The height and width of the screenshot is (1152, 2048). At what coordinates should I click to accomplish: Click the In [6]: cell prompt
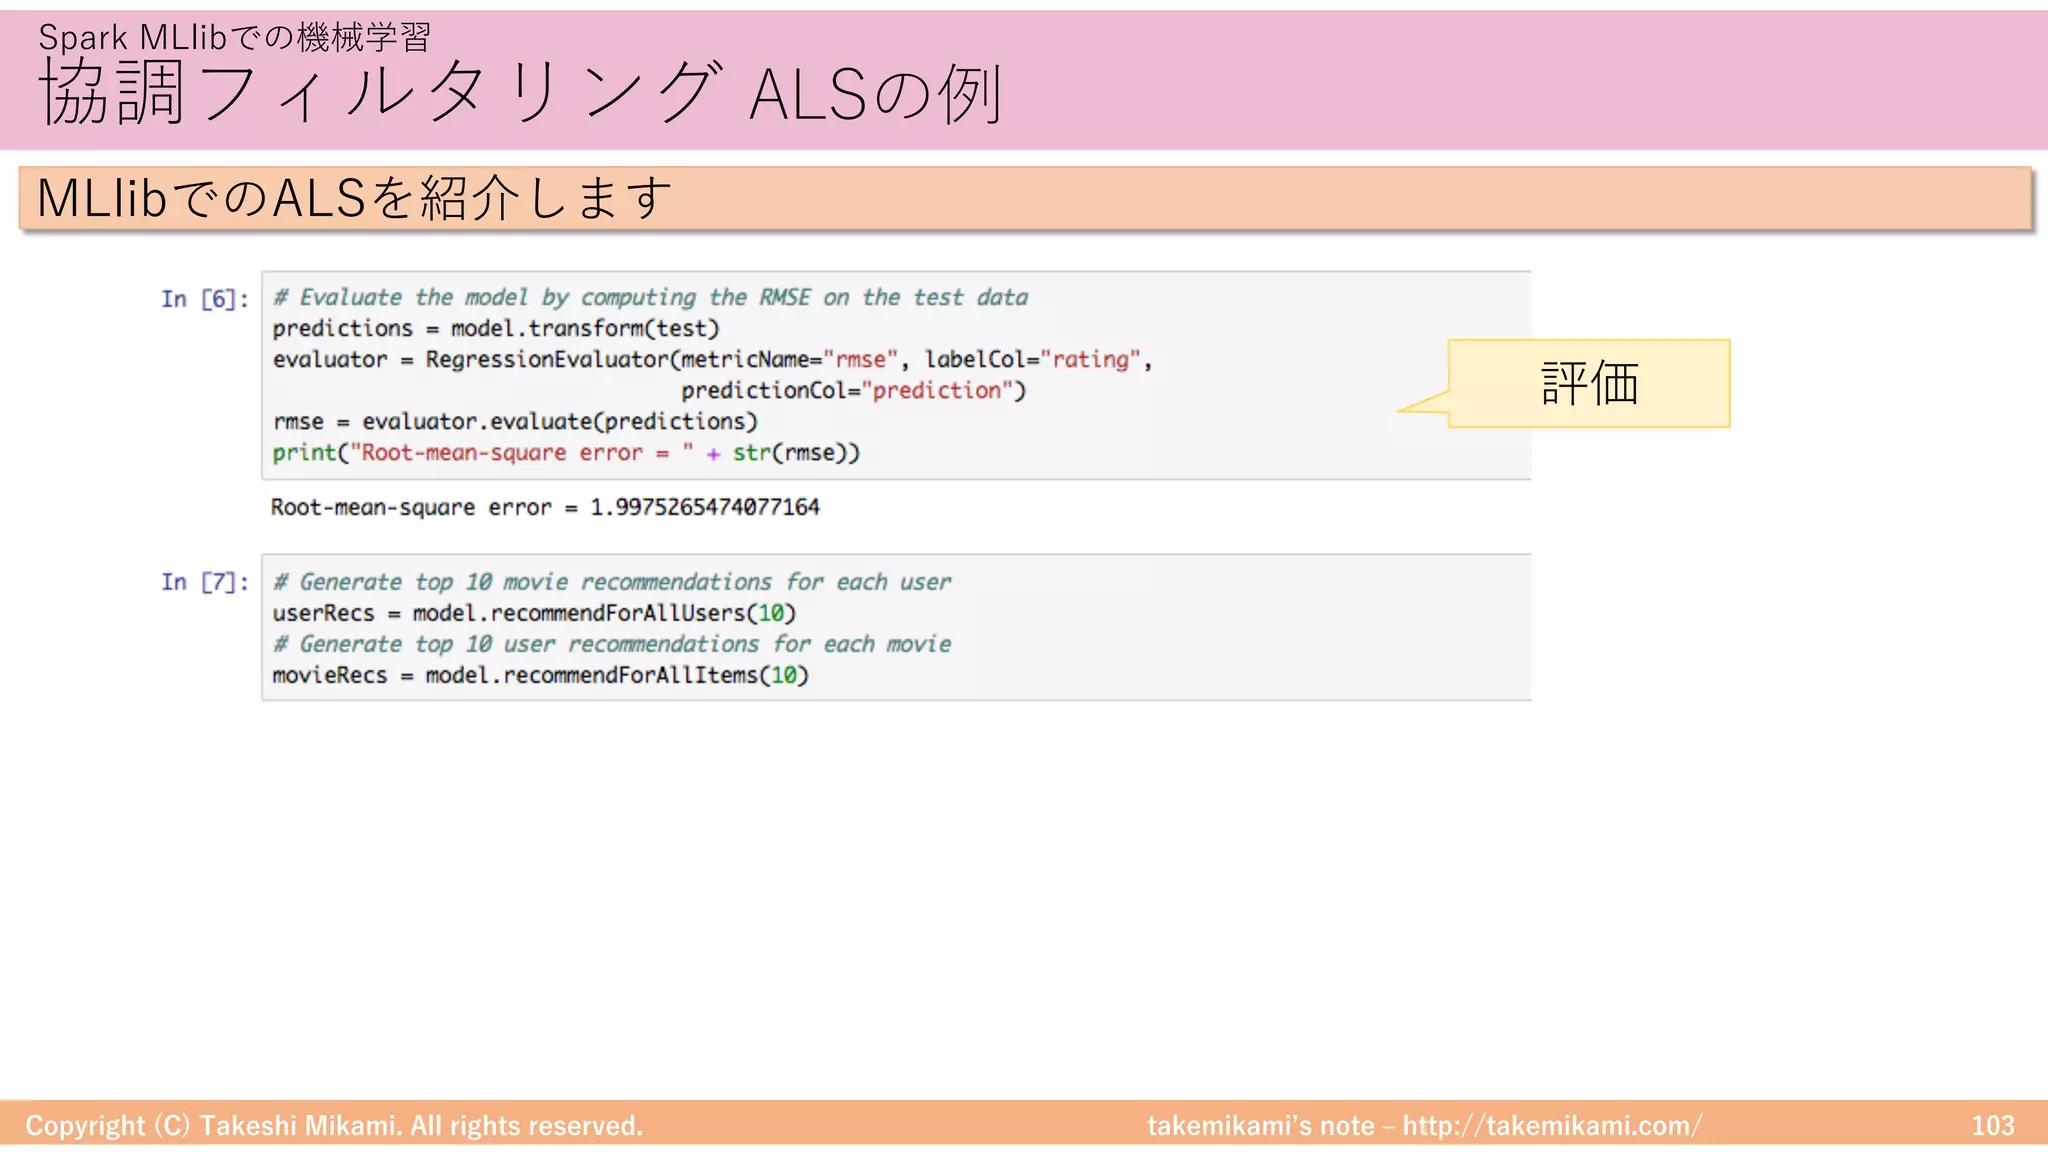tap(205, 299)
